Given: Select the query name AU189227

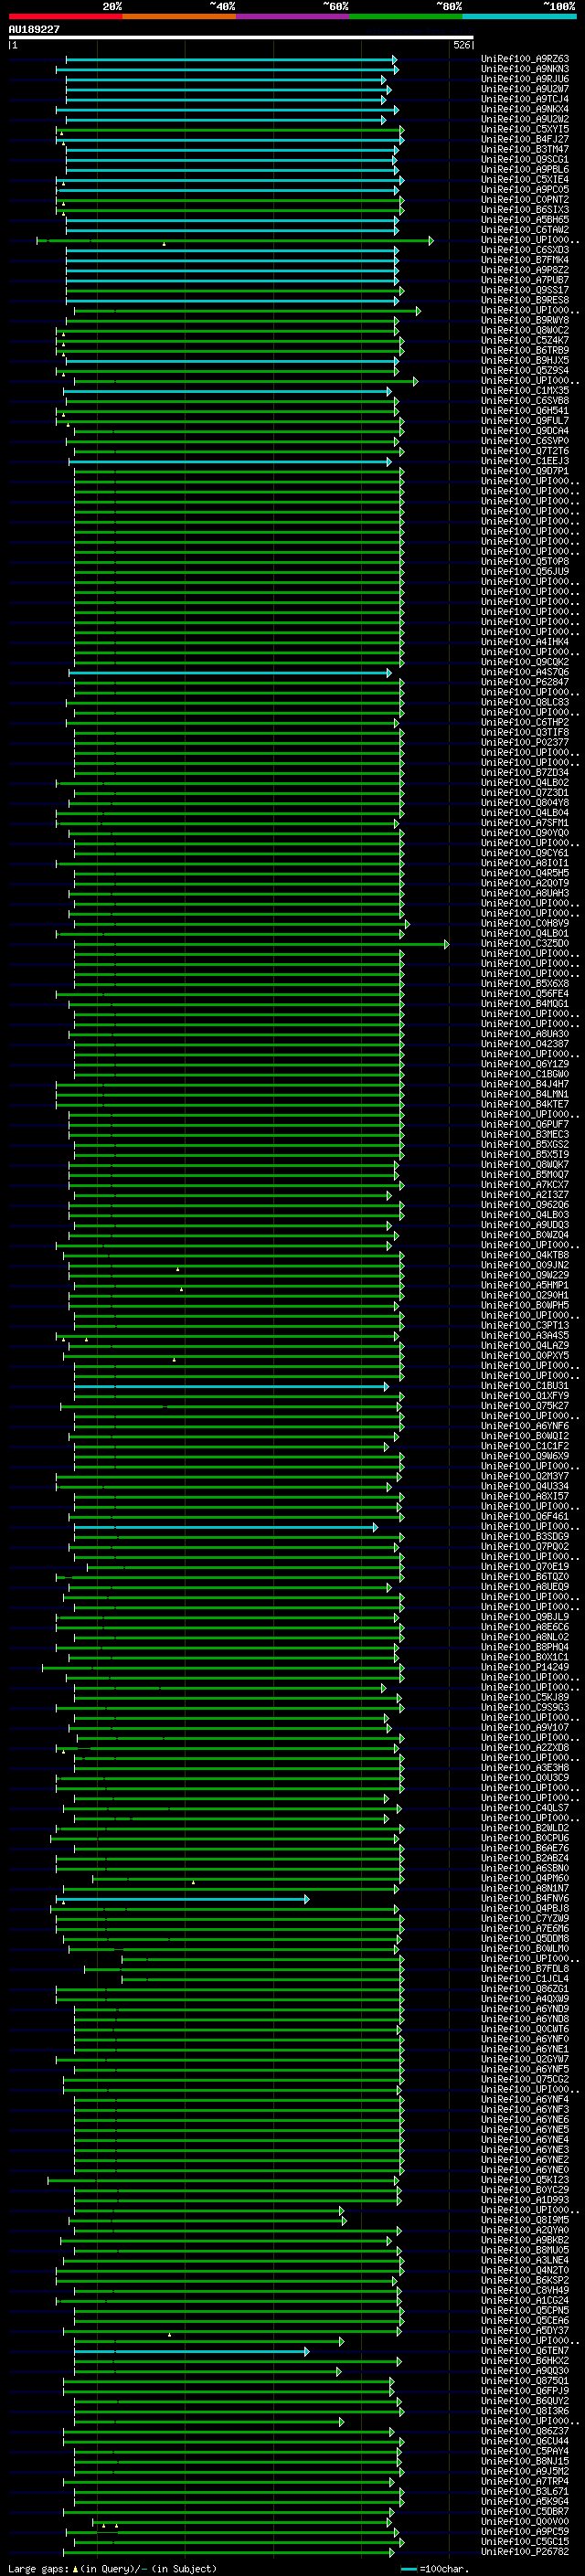Looking at the screenshot, I should (34, 29).
